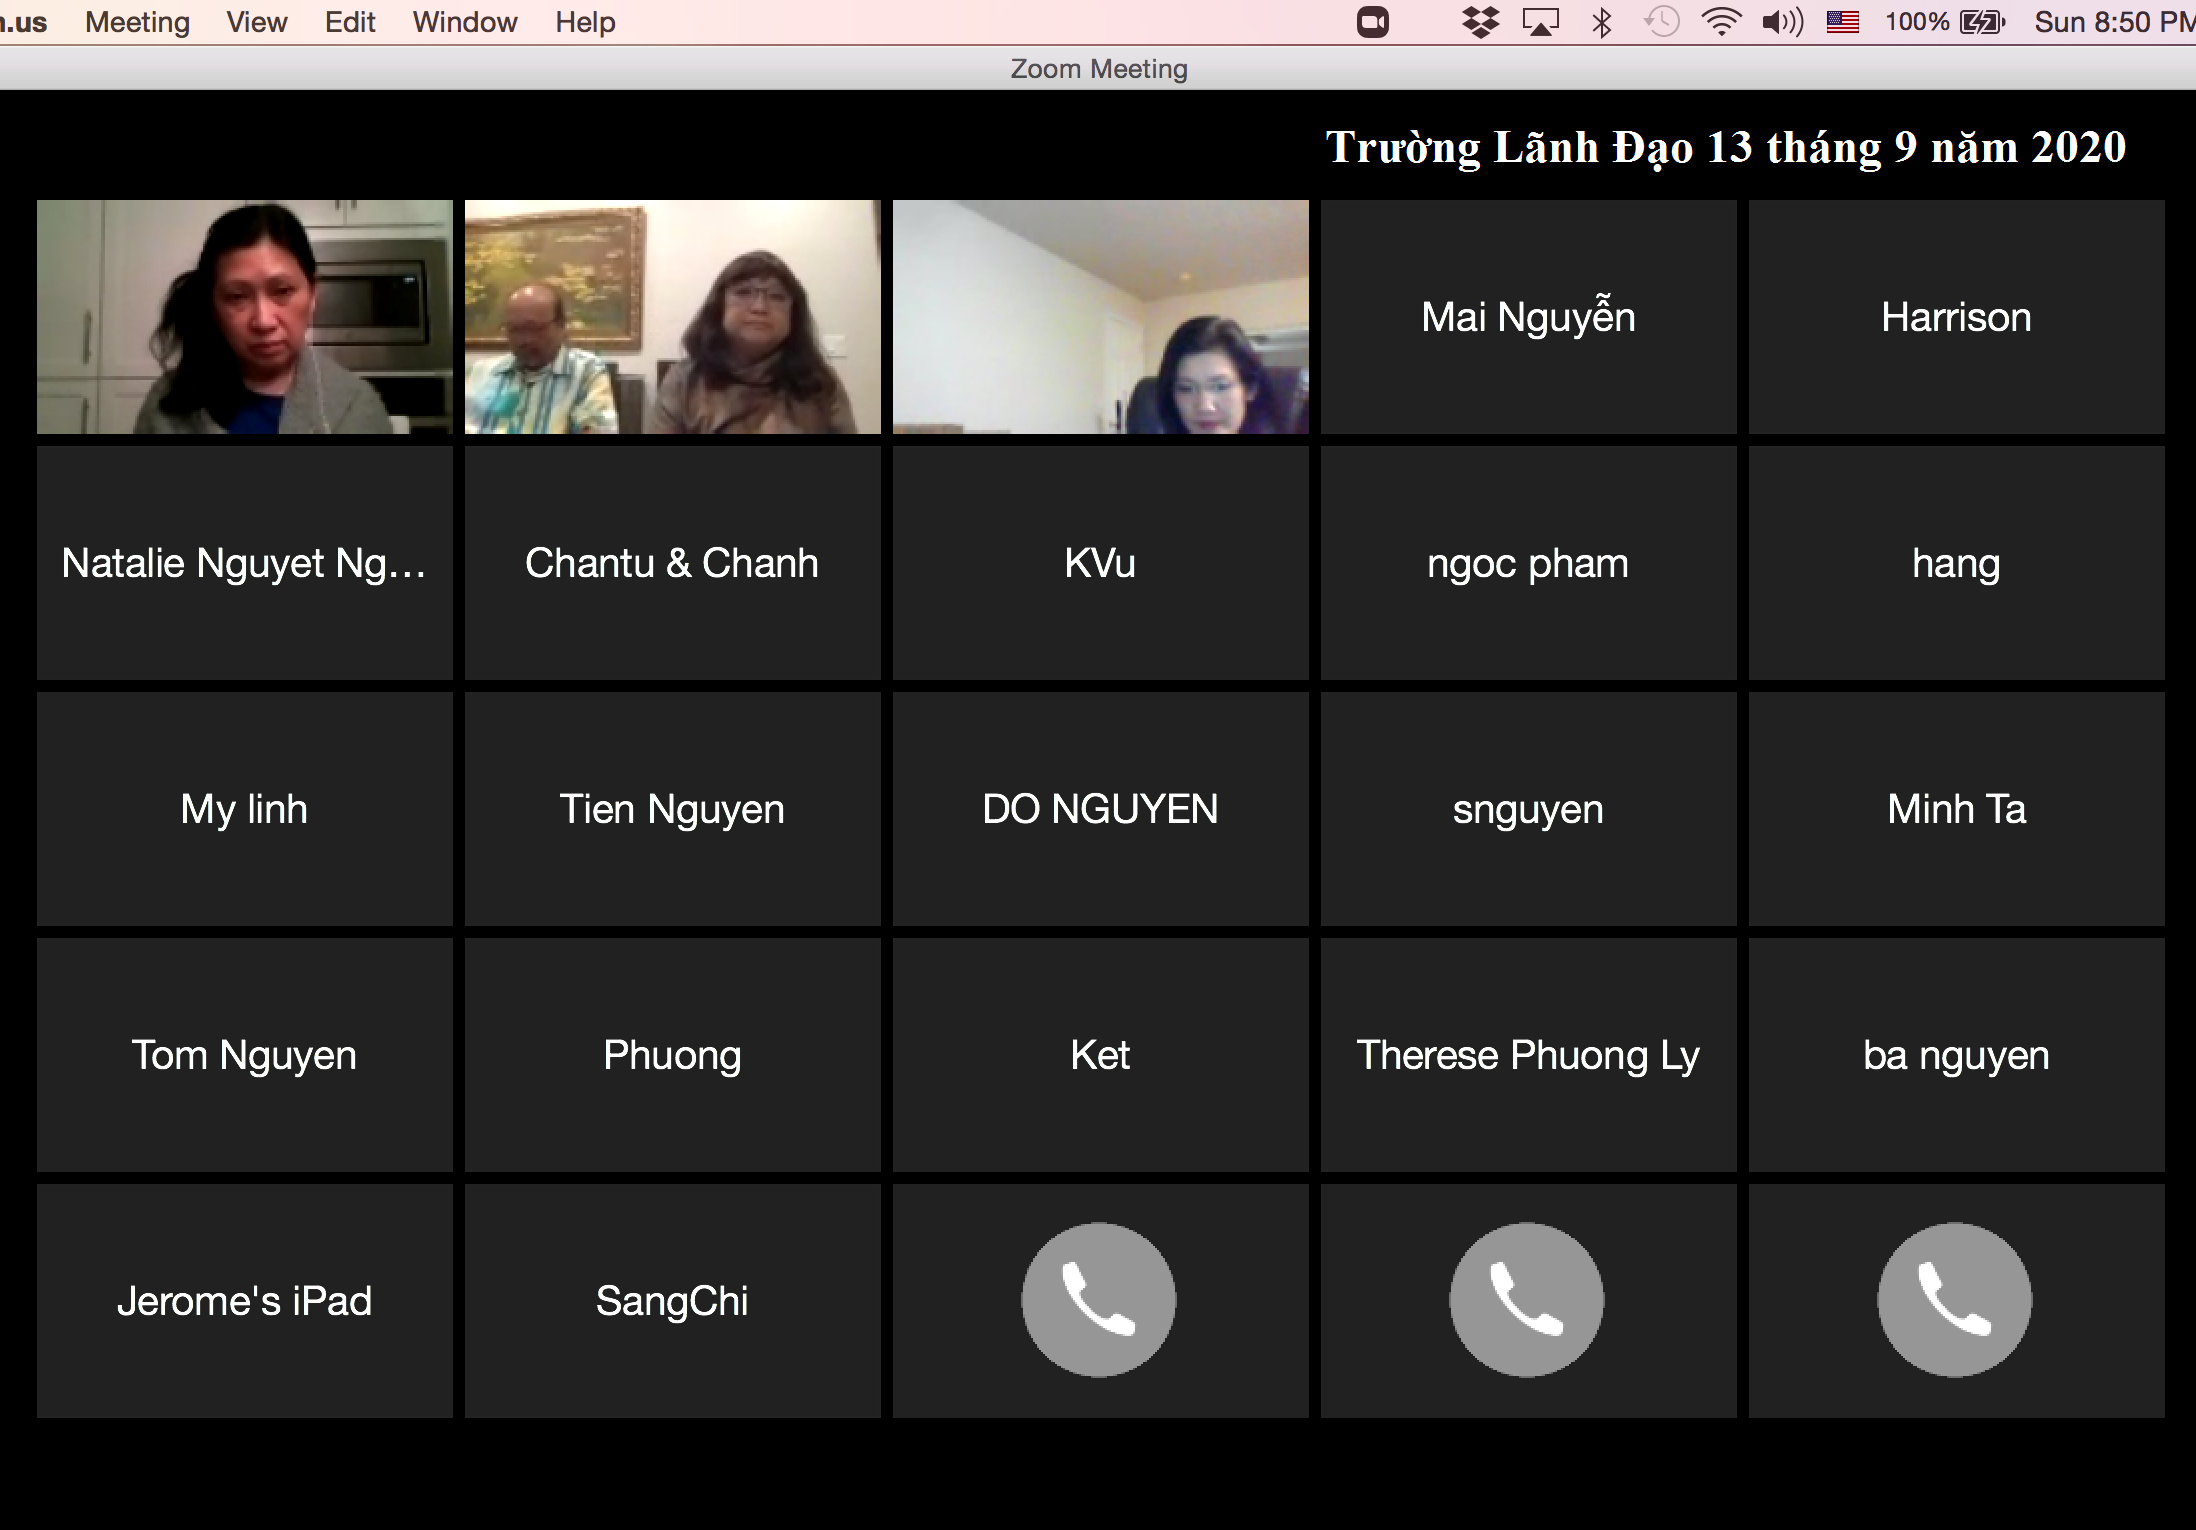The image size is (2196, 1530).
Task: Open the volume control icon
Action: point(1783,22)
